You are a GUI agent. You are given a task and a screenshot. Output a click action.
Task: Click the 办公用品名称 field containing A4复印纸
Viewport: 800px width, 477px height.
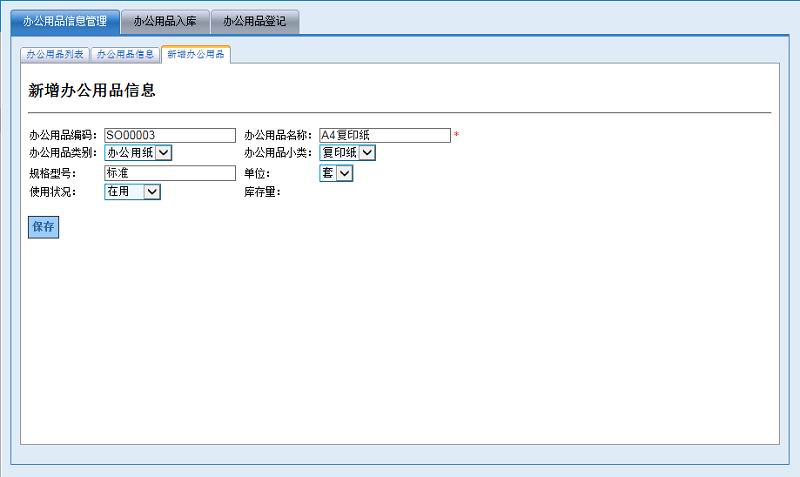385,135
